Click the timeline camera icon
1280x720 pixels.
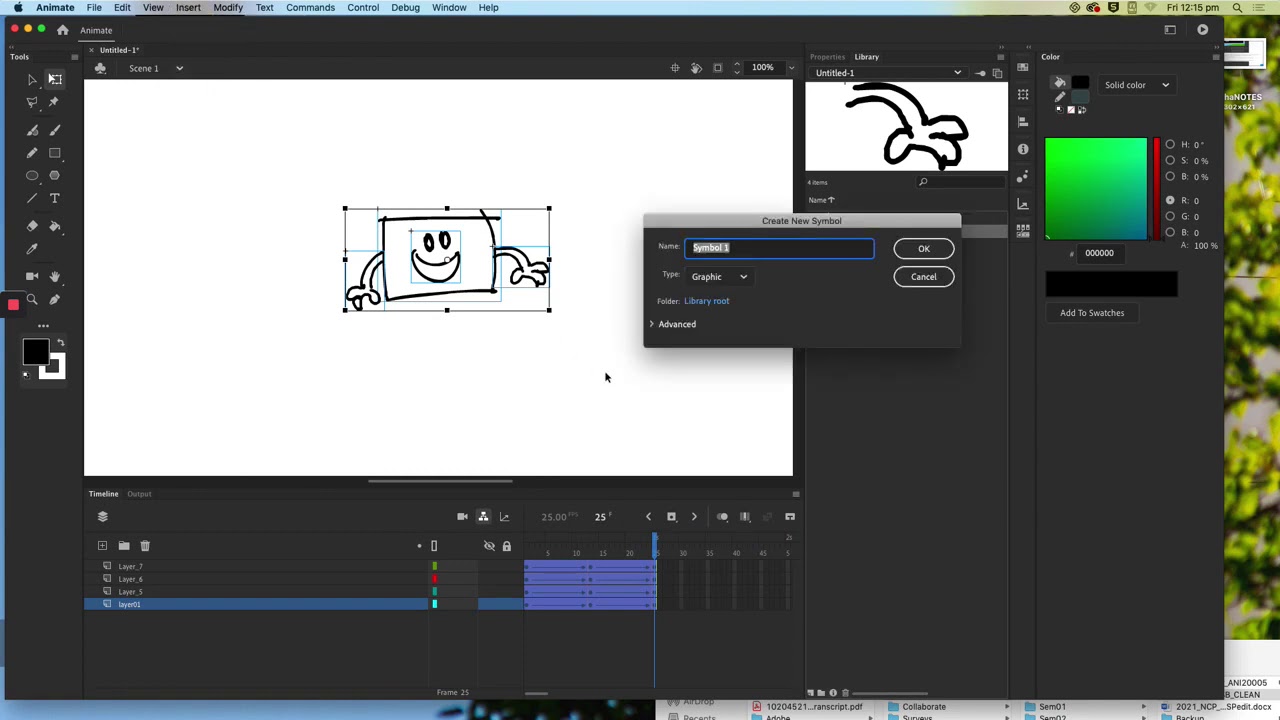[462, 517]
